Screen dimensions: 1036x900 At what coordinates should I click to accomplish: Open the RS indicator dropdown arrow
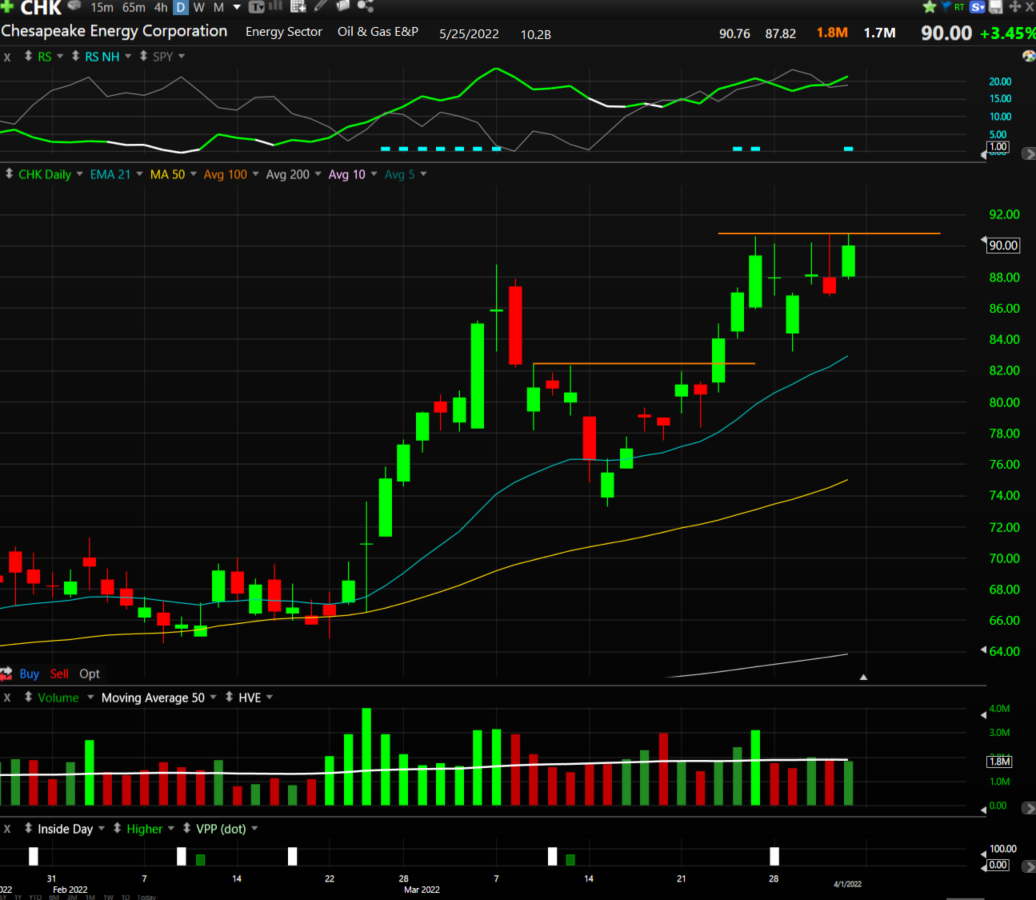(60, 56)
